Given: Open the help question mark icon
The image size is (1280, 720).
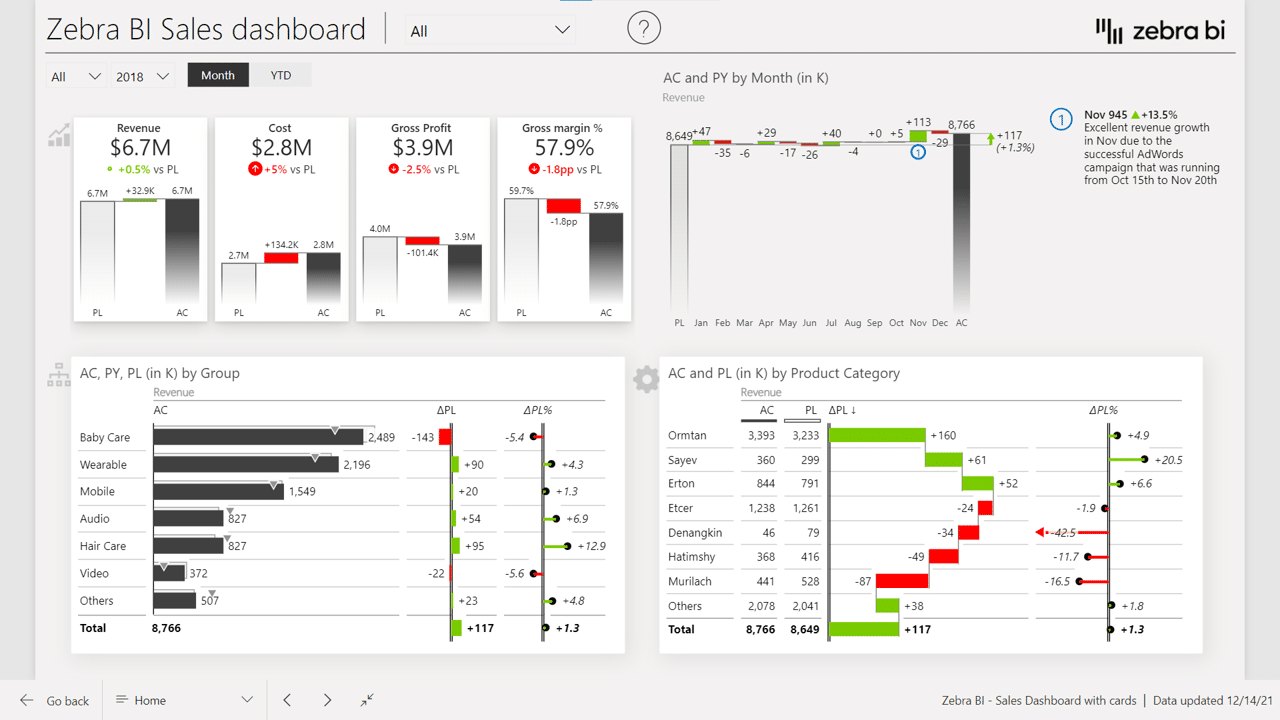Looking at the screenshot, I should pyautogui.click(x=644, y=28).
